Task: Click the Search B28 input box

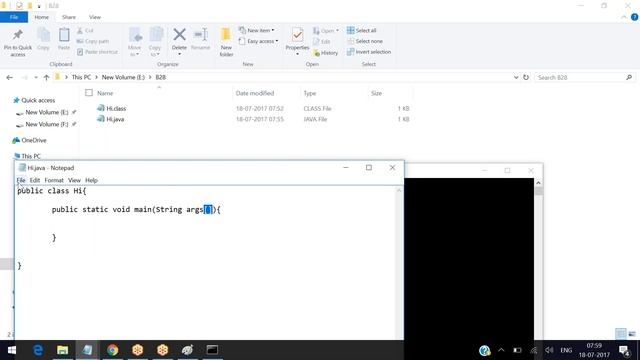Action: point(580,77)
